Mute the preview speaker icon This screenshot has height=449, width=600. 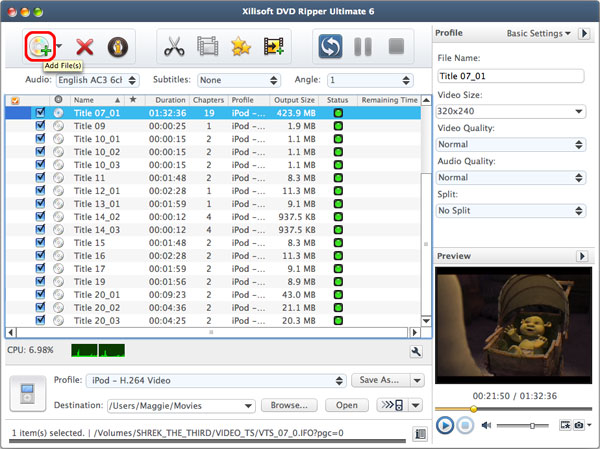click(486, 425)
